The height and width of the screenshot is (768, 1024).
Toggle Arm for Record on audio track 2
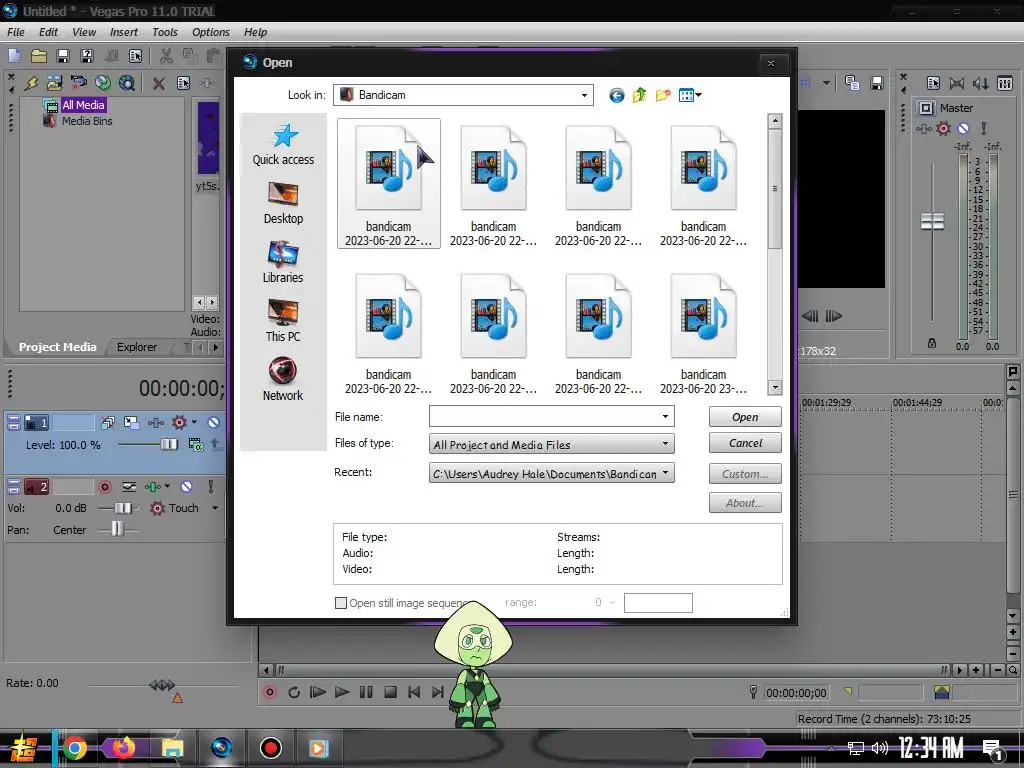click(x=105, y=487)
